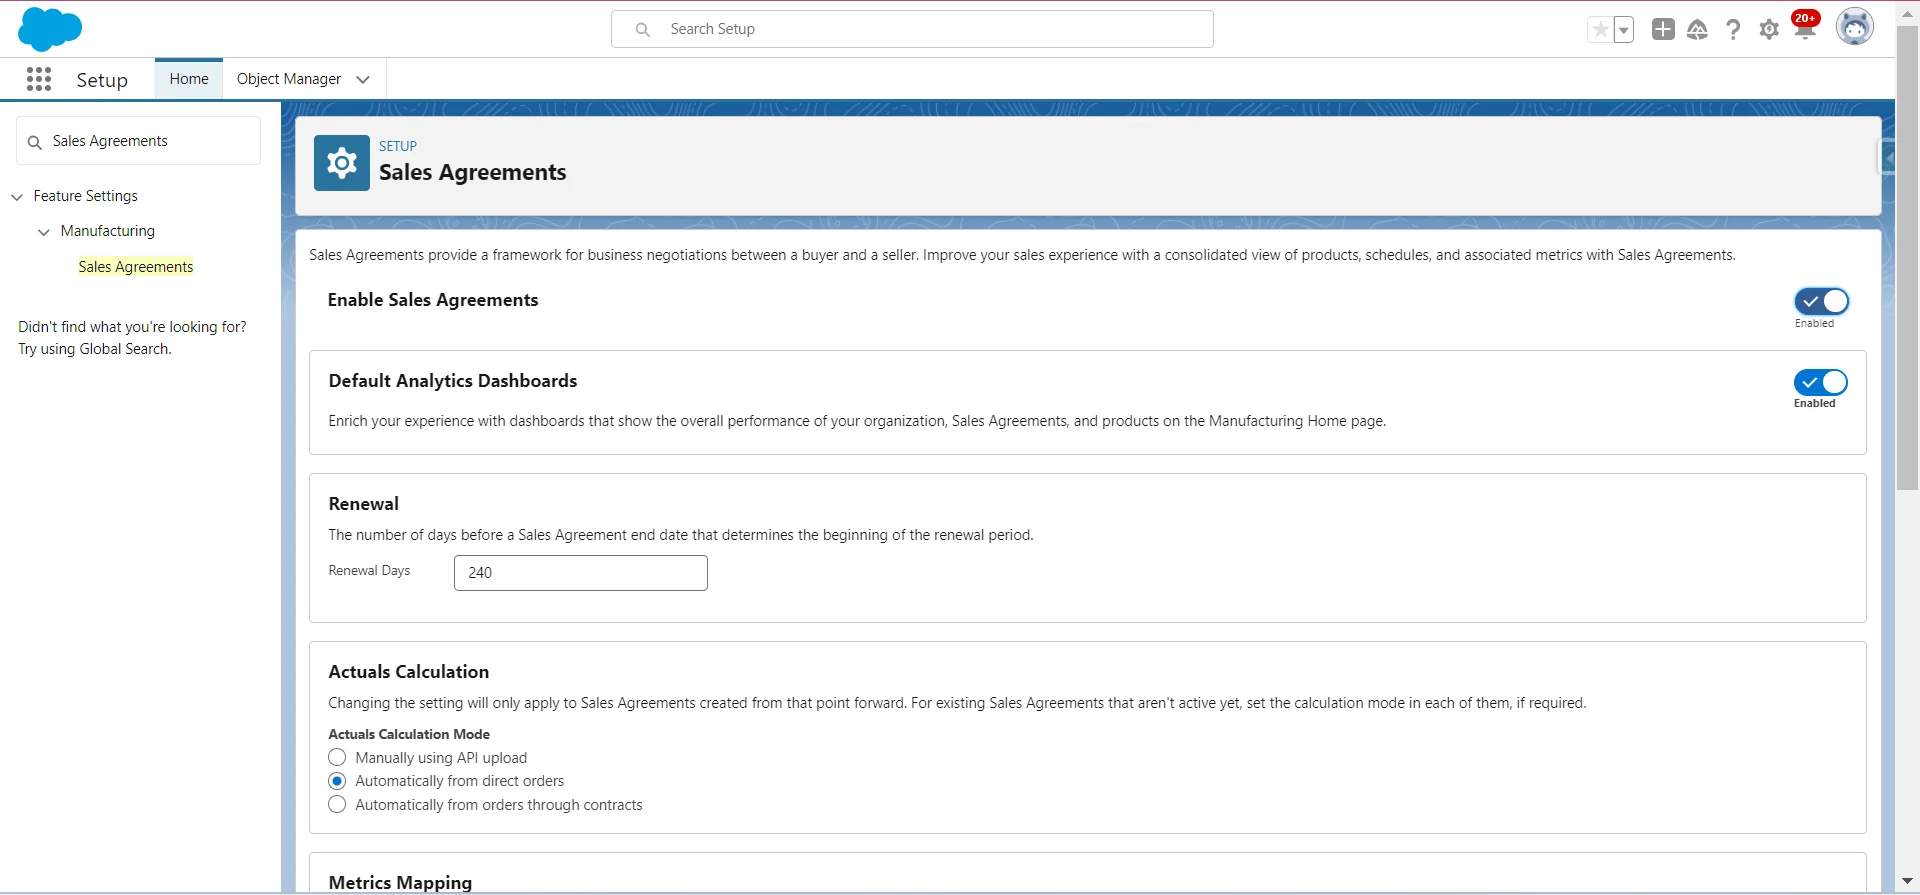
Task: Click the Search Setup field
Action: [912, 30]
